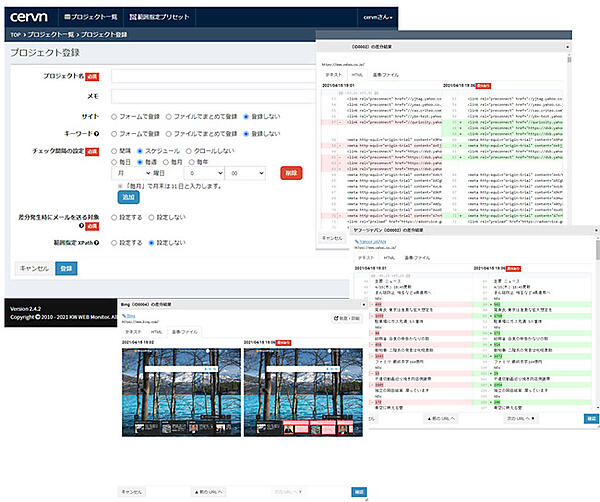The width and height of the screenshot is (600, 502).
Task: Click the right Bing screenshot thumbnail
Action: coord(303,392)
